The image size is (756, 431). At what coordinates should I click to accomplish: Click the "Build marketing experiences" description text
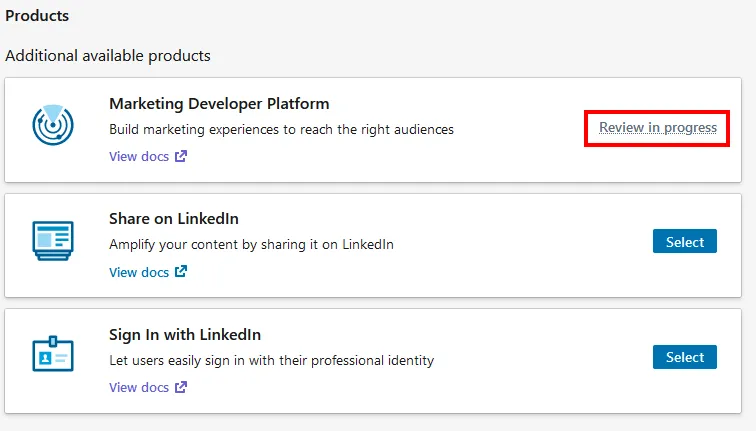[x=281, y=129]
